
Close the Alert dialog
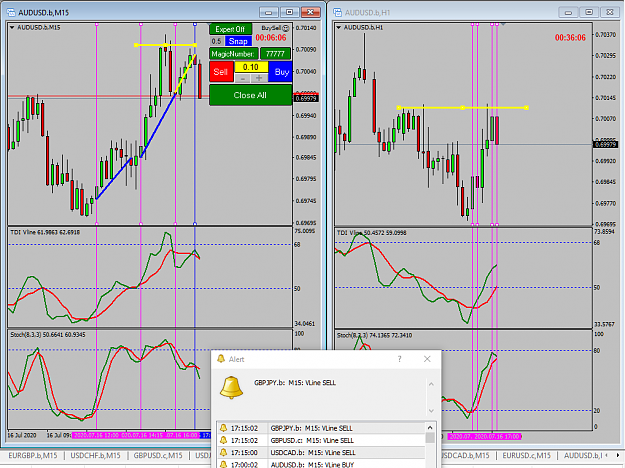[x=427, y=359]
